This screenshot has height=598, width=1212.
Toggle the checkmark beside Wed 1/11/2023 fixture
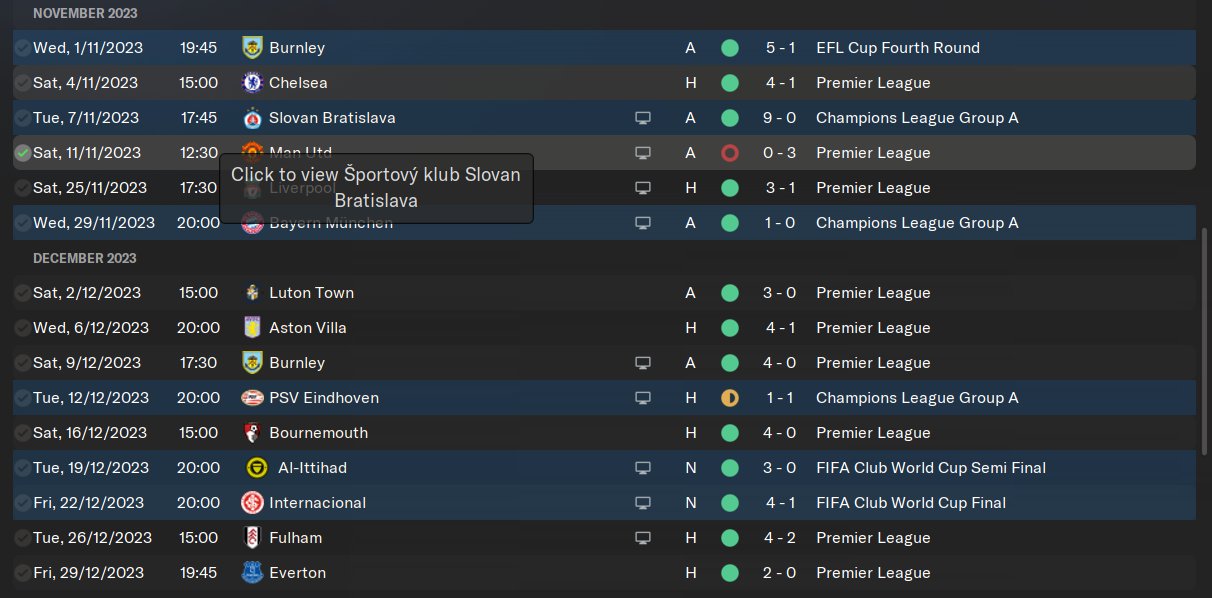coord(22,48)
